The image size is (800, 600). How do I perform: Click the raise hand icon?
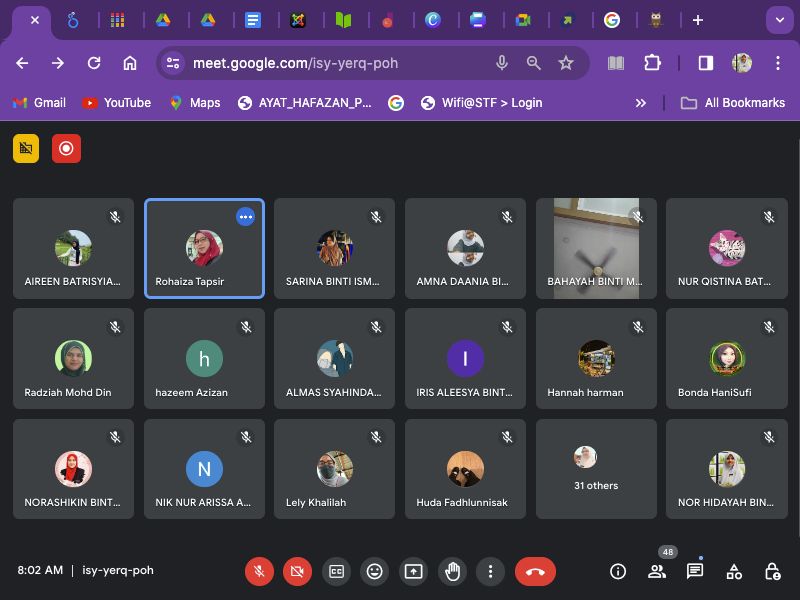click(x=452, y=571)
